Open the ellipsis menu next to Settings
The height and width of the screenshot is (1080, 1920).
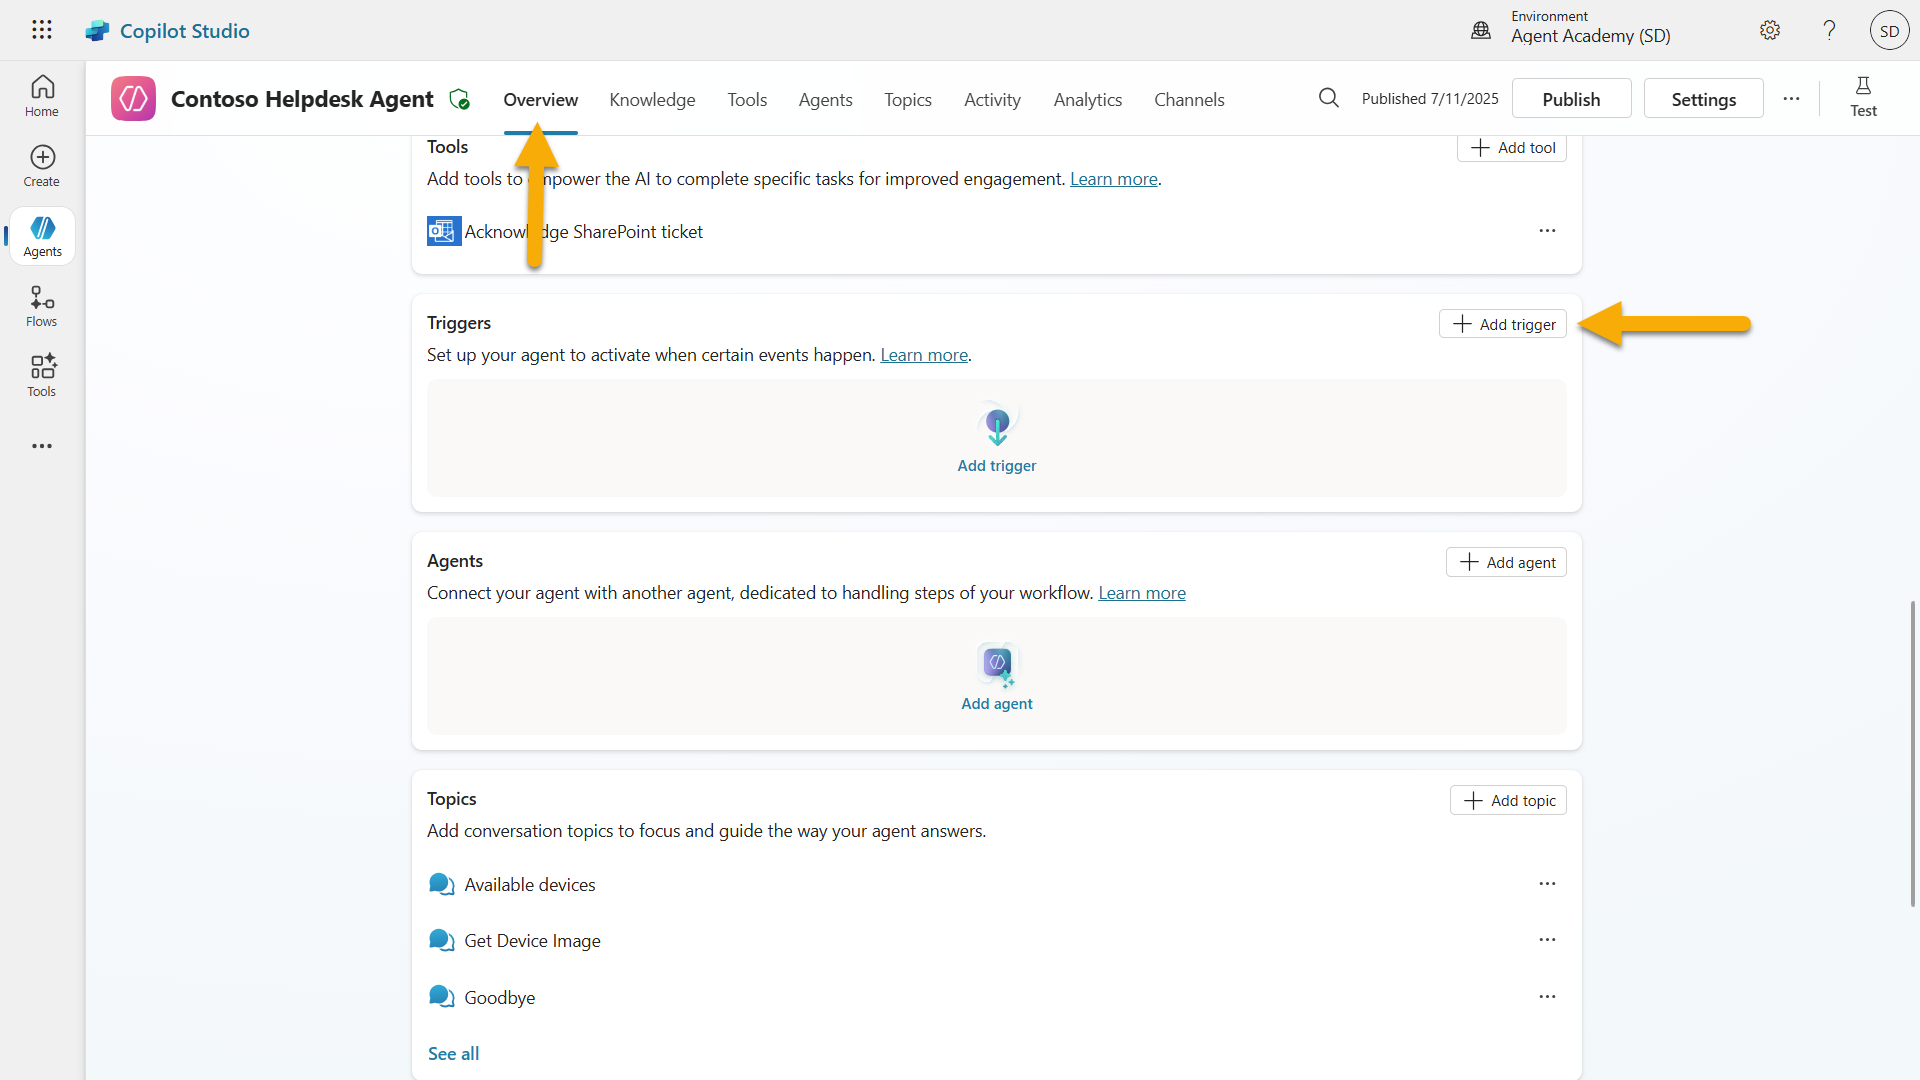(1791, 99)
